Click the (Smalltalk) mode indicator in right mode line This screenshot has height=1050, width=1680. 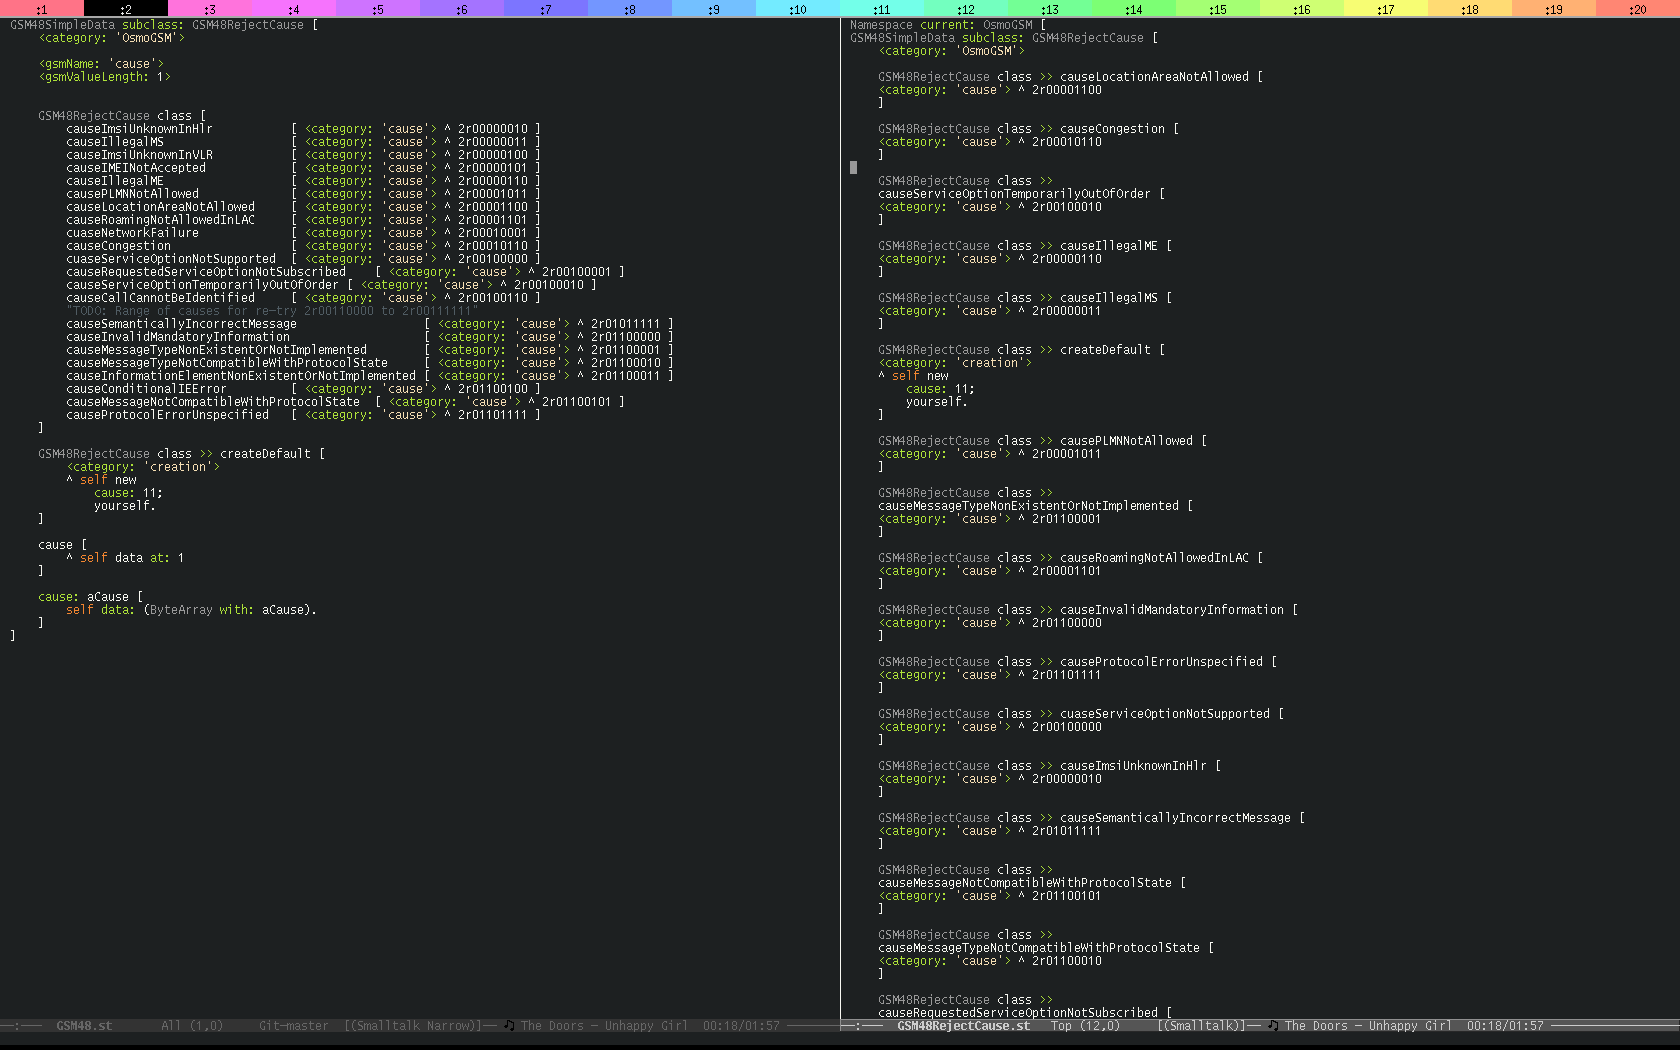click(x=1201, y=1026)
